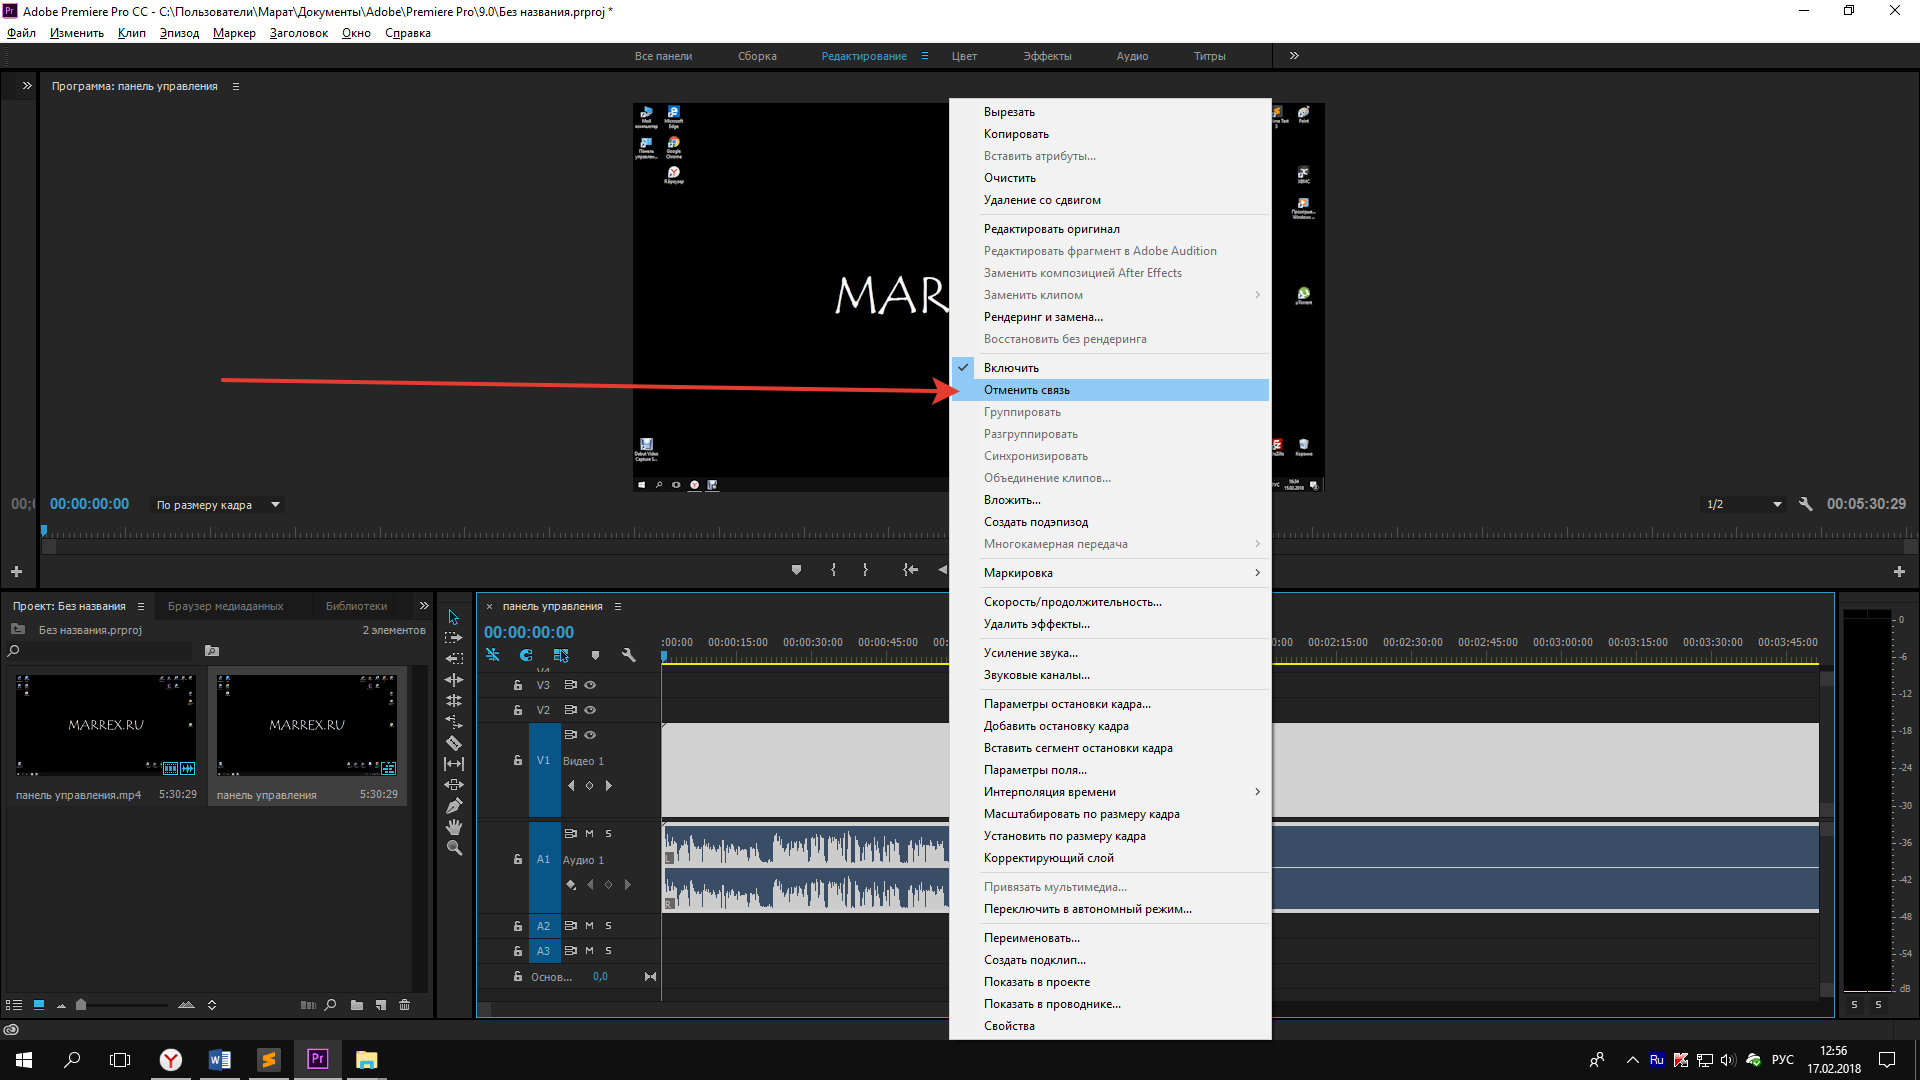The image size is (1920, 1080).
Task: Click the Selection tool icon in toolbar
Action: 452,613
